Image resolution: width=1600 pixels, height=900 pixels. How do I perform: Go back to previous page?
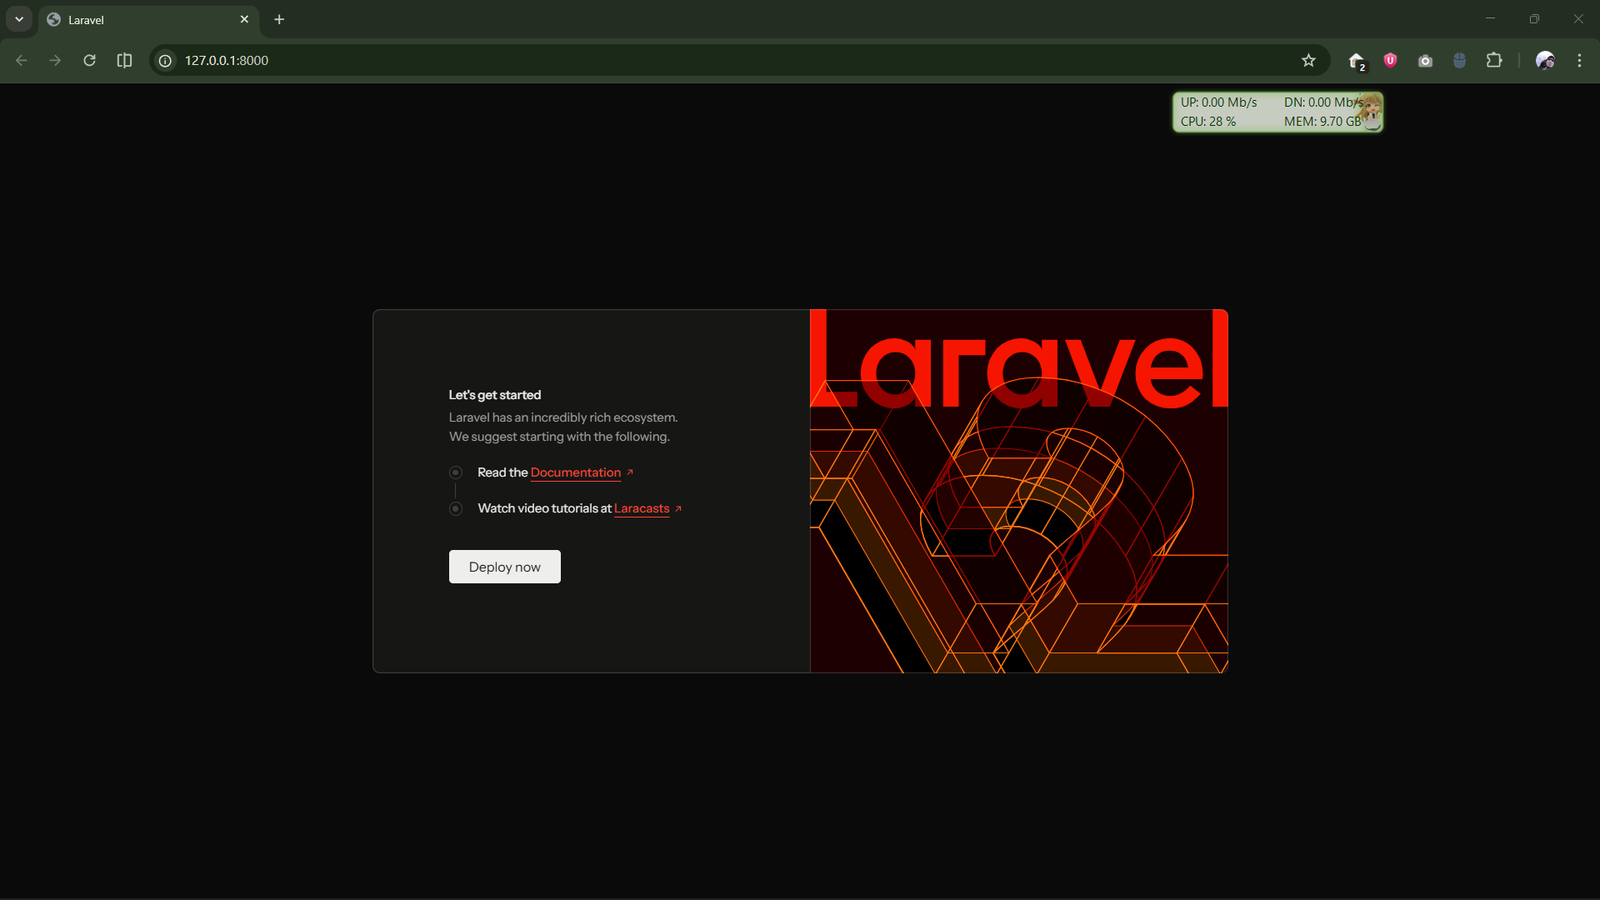(x=22, y=60)
